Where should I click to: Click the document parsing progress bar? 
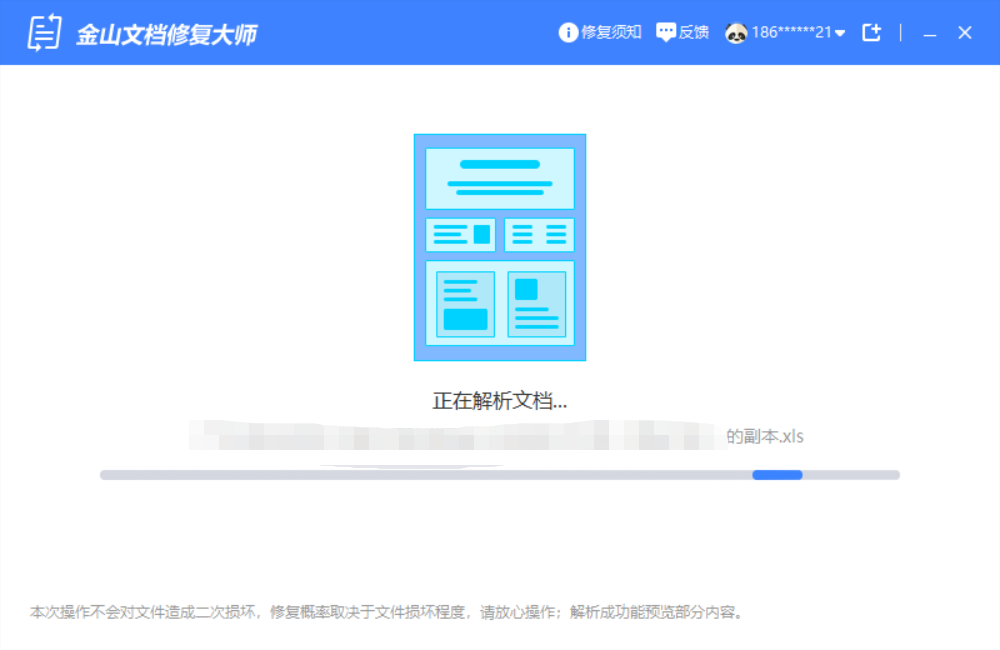pos(500,474)
